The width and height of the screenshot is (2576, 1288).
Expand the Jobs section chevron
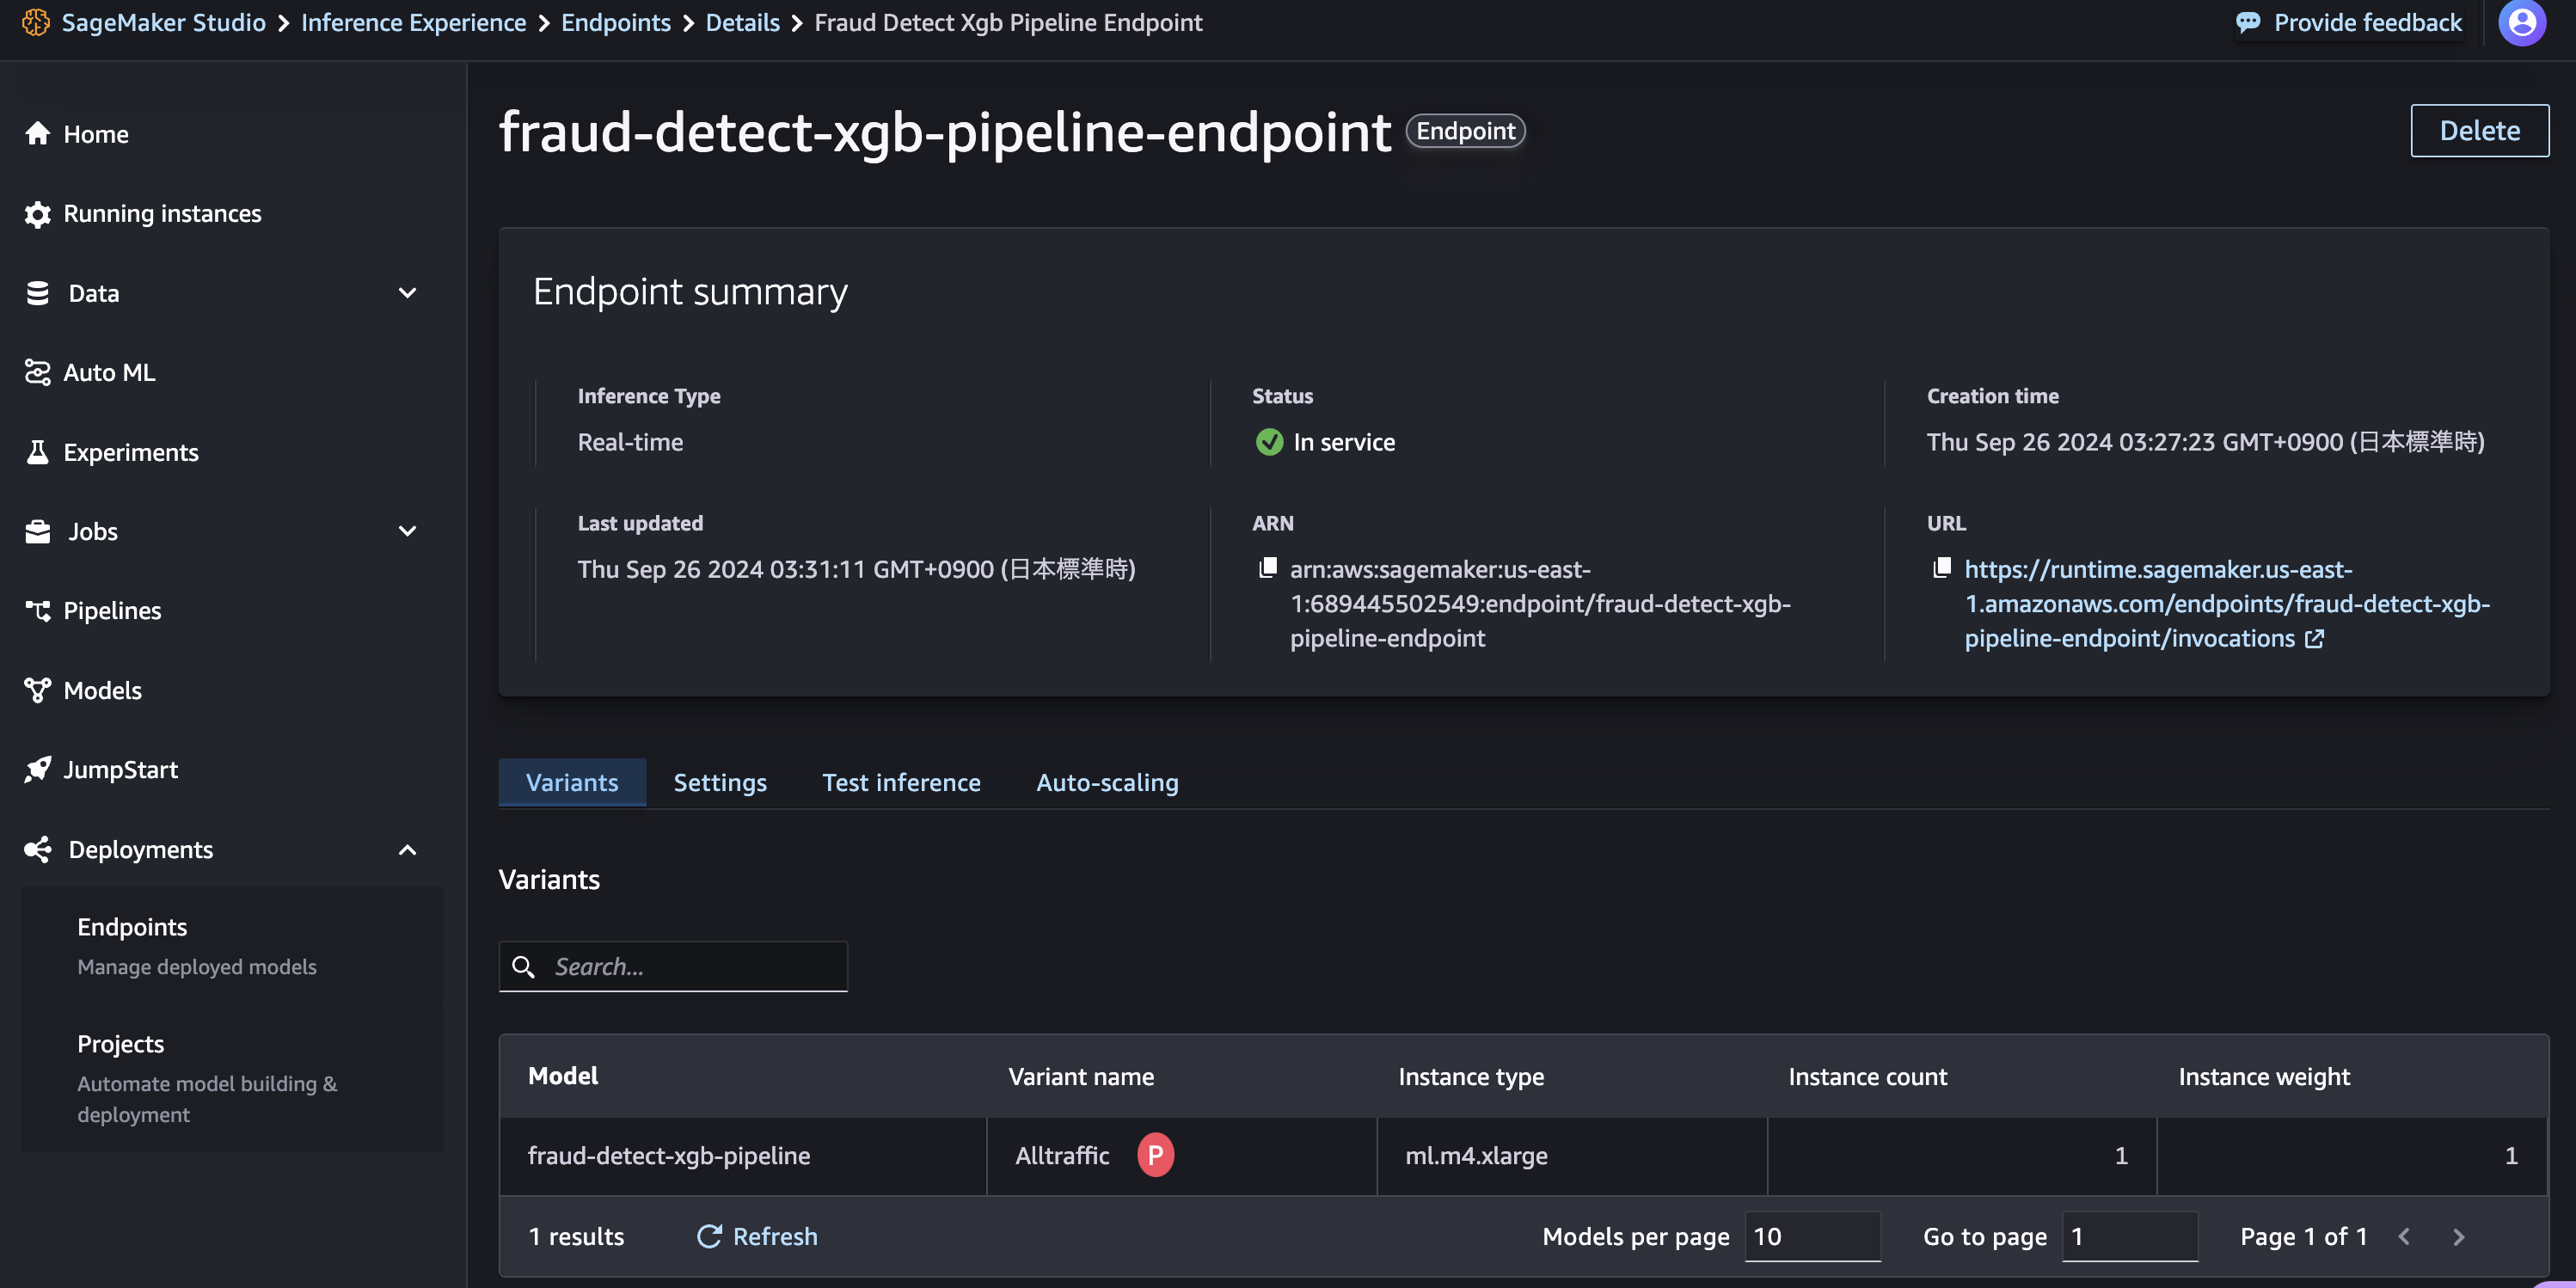point(407,532)
